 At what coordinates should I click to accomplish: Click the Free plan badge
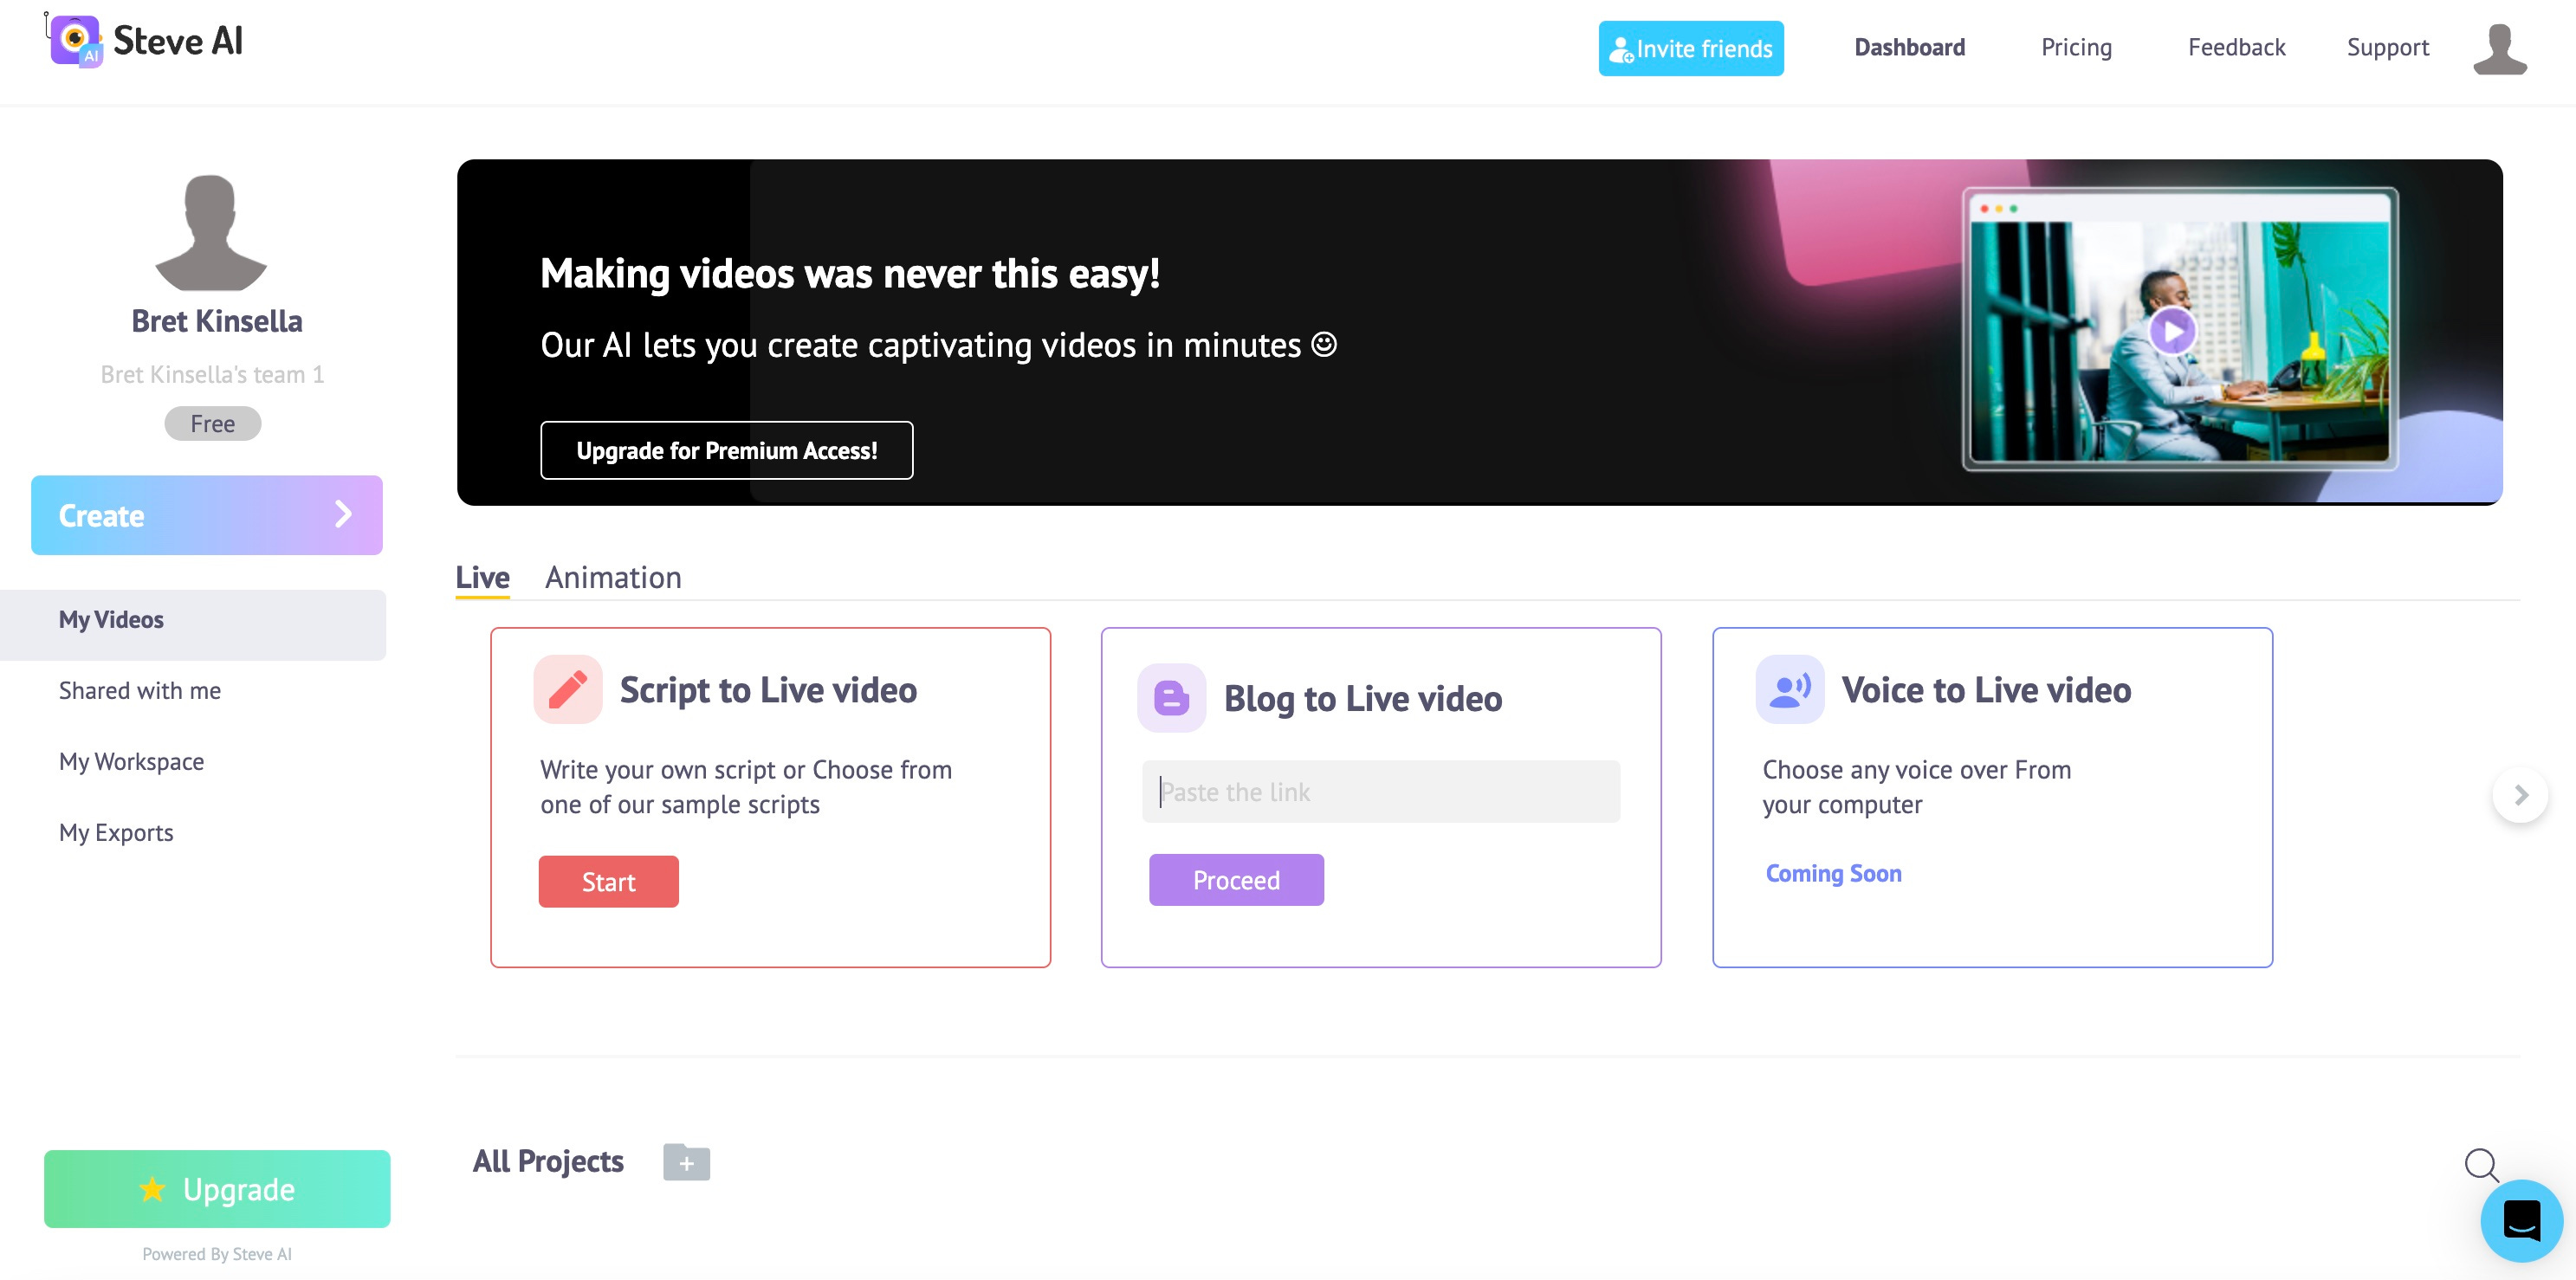click(x=213, y=424)
